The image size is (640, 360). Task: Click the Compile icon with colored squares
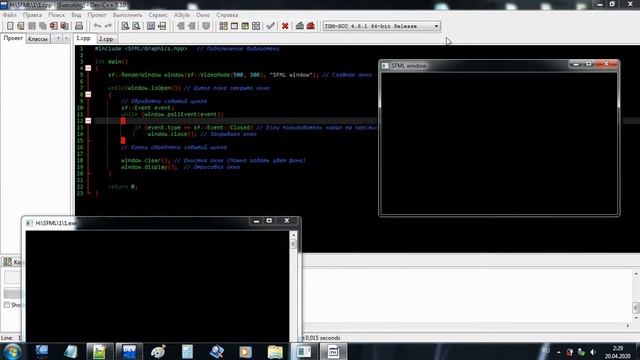coord(223,26)
